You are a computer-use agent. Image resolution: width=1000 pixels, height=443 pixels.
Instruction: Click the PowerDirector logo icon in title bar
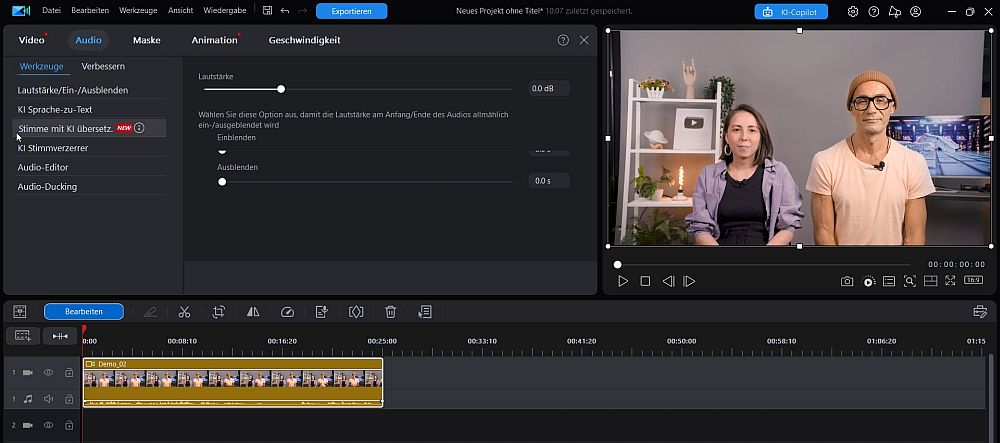coord(21,11)
